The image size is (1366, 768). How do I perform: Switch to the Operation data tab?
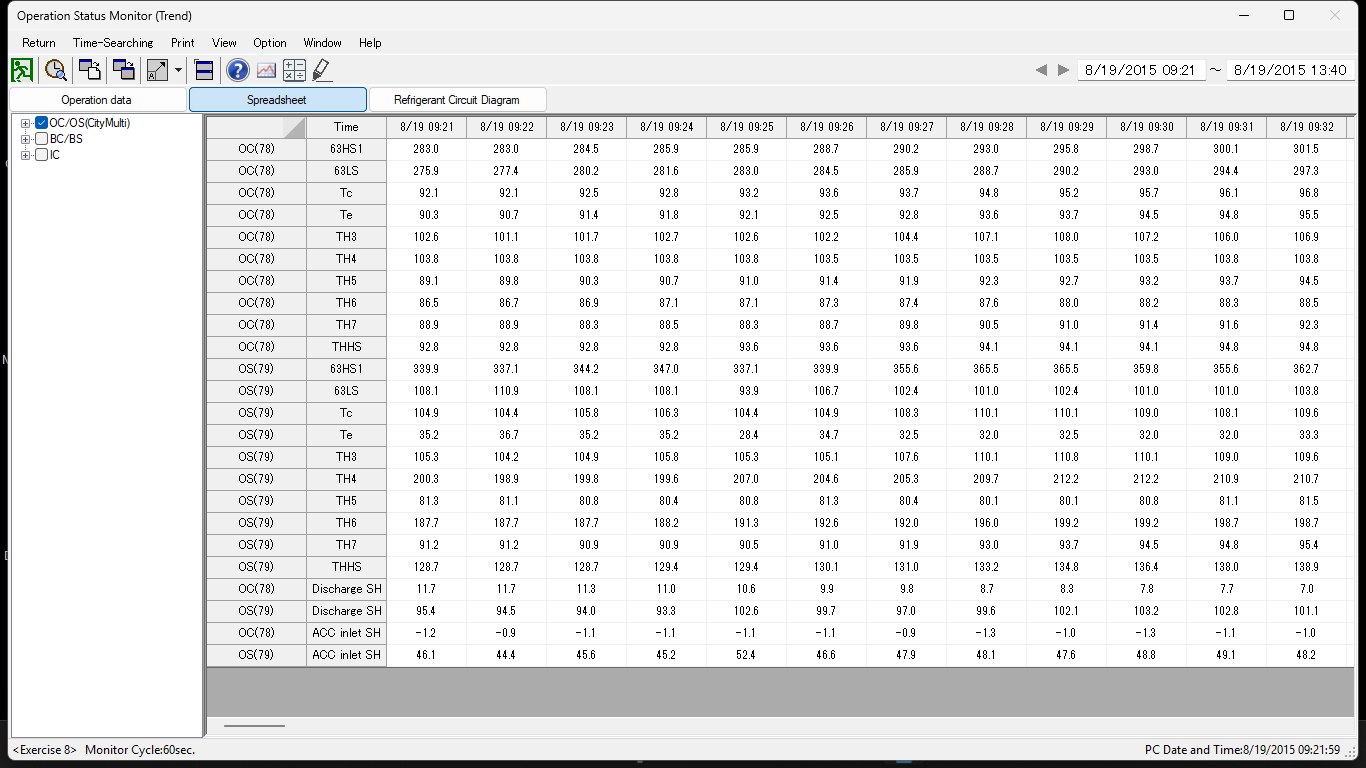(x=95, y=99)
